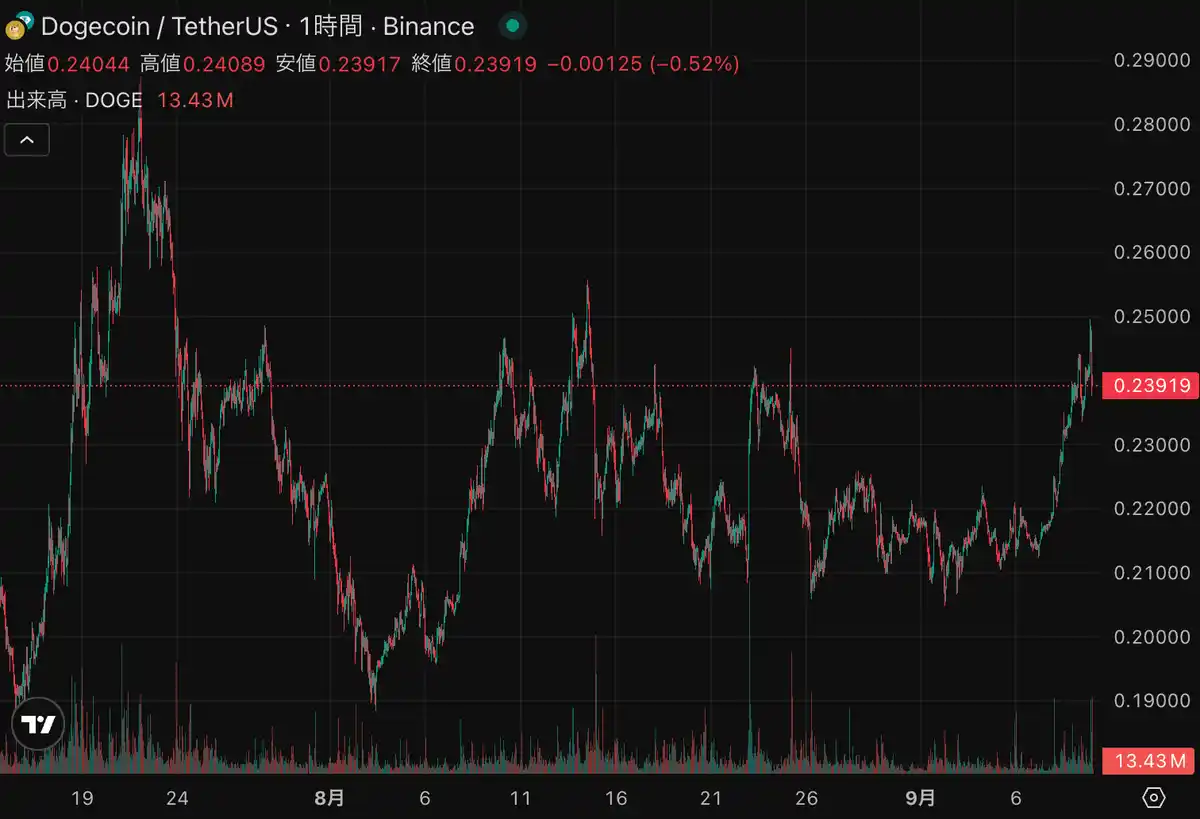Open chart settings hexagon icon

1154,798
